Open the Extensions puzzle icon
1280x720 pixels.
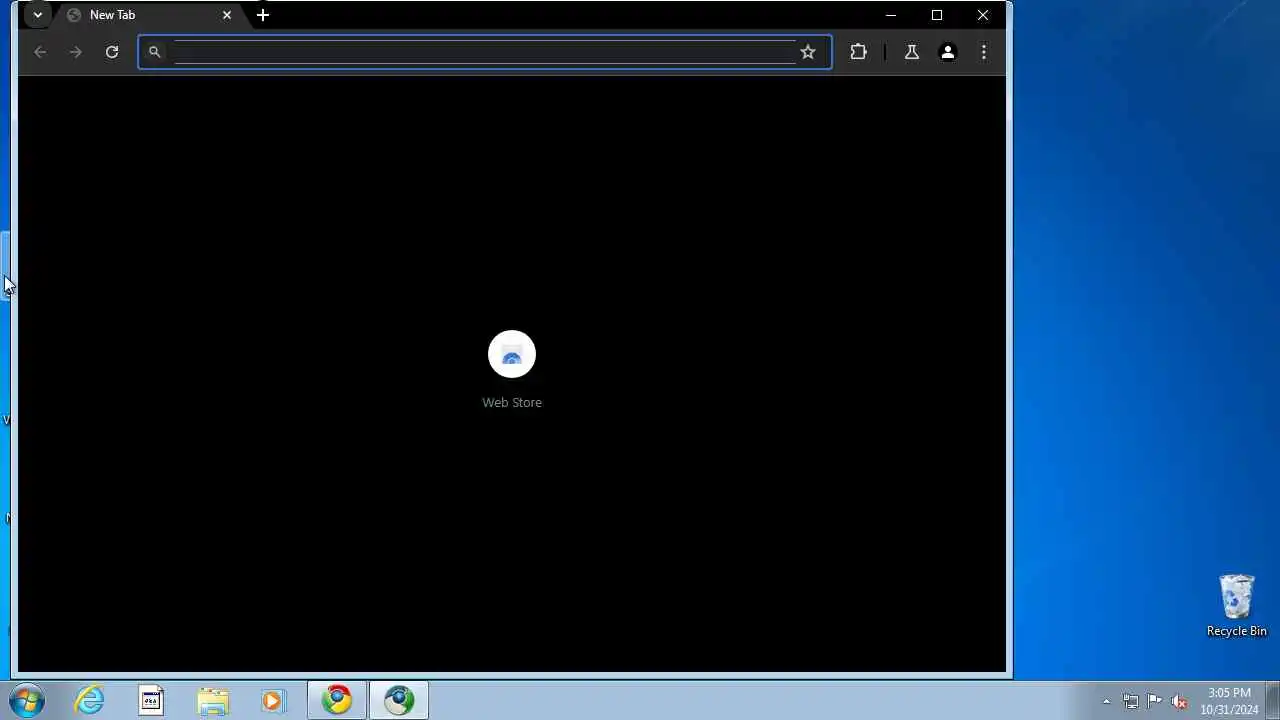tap(858, 52)
